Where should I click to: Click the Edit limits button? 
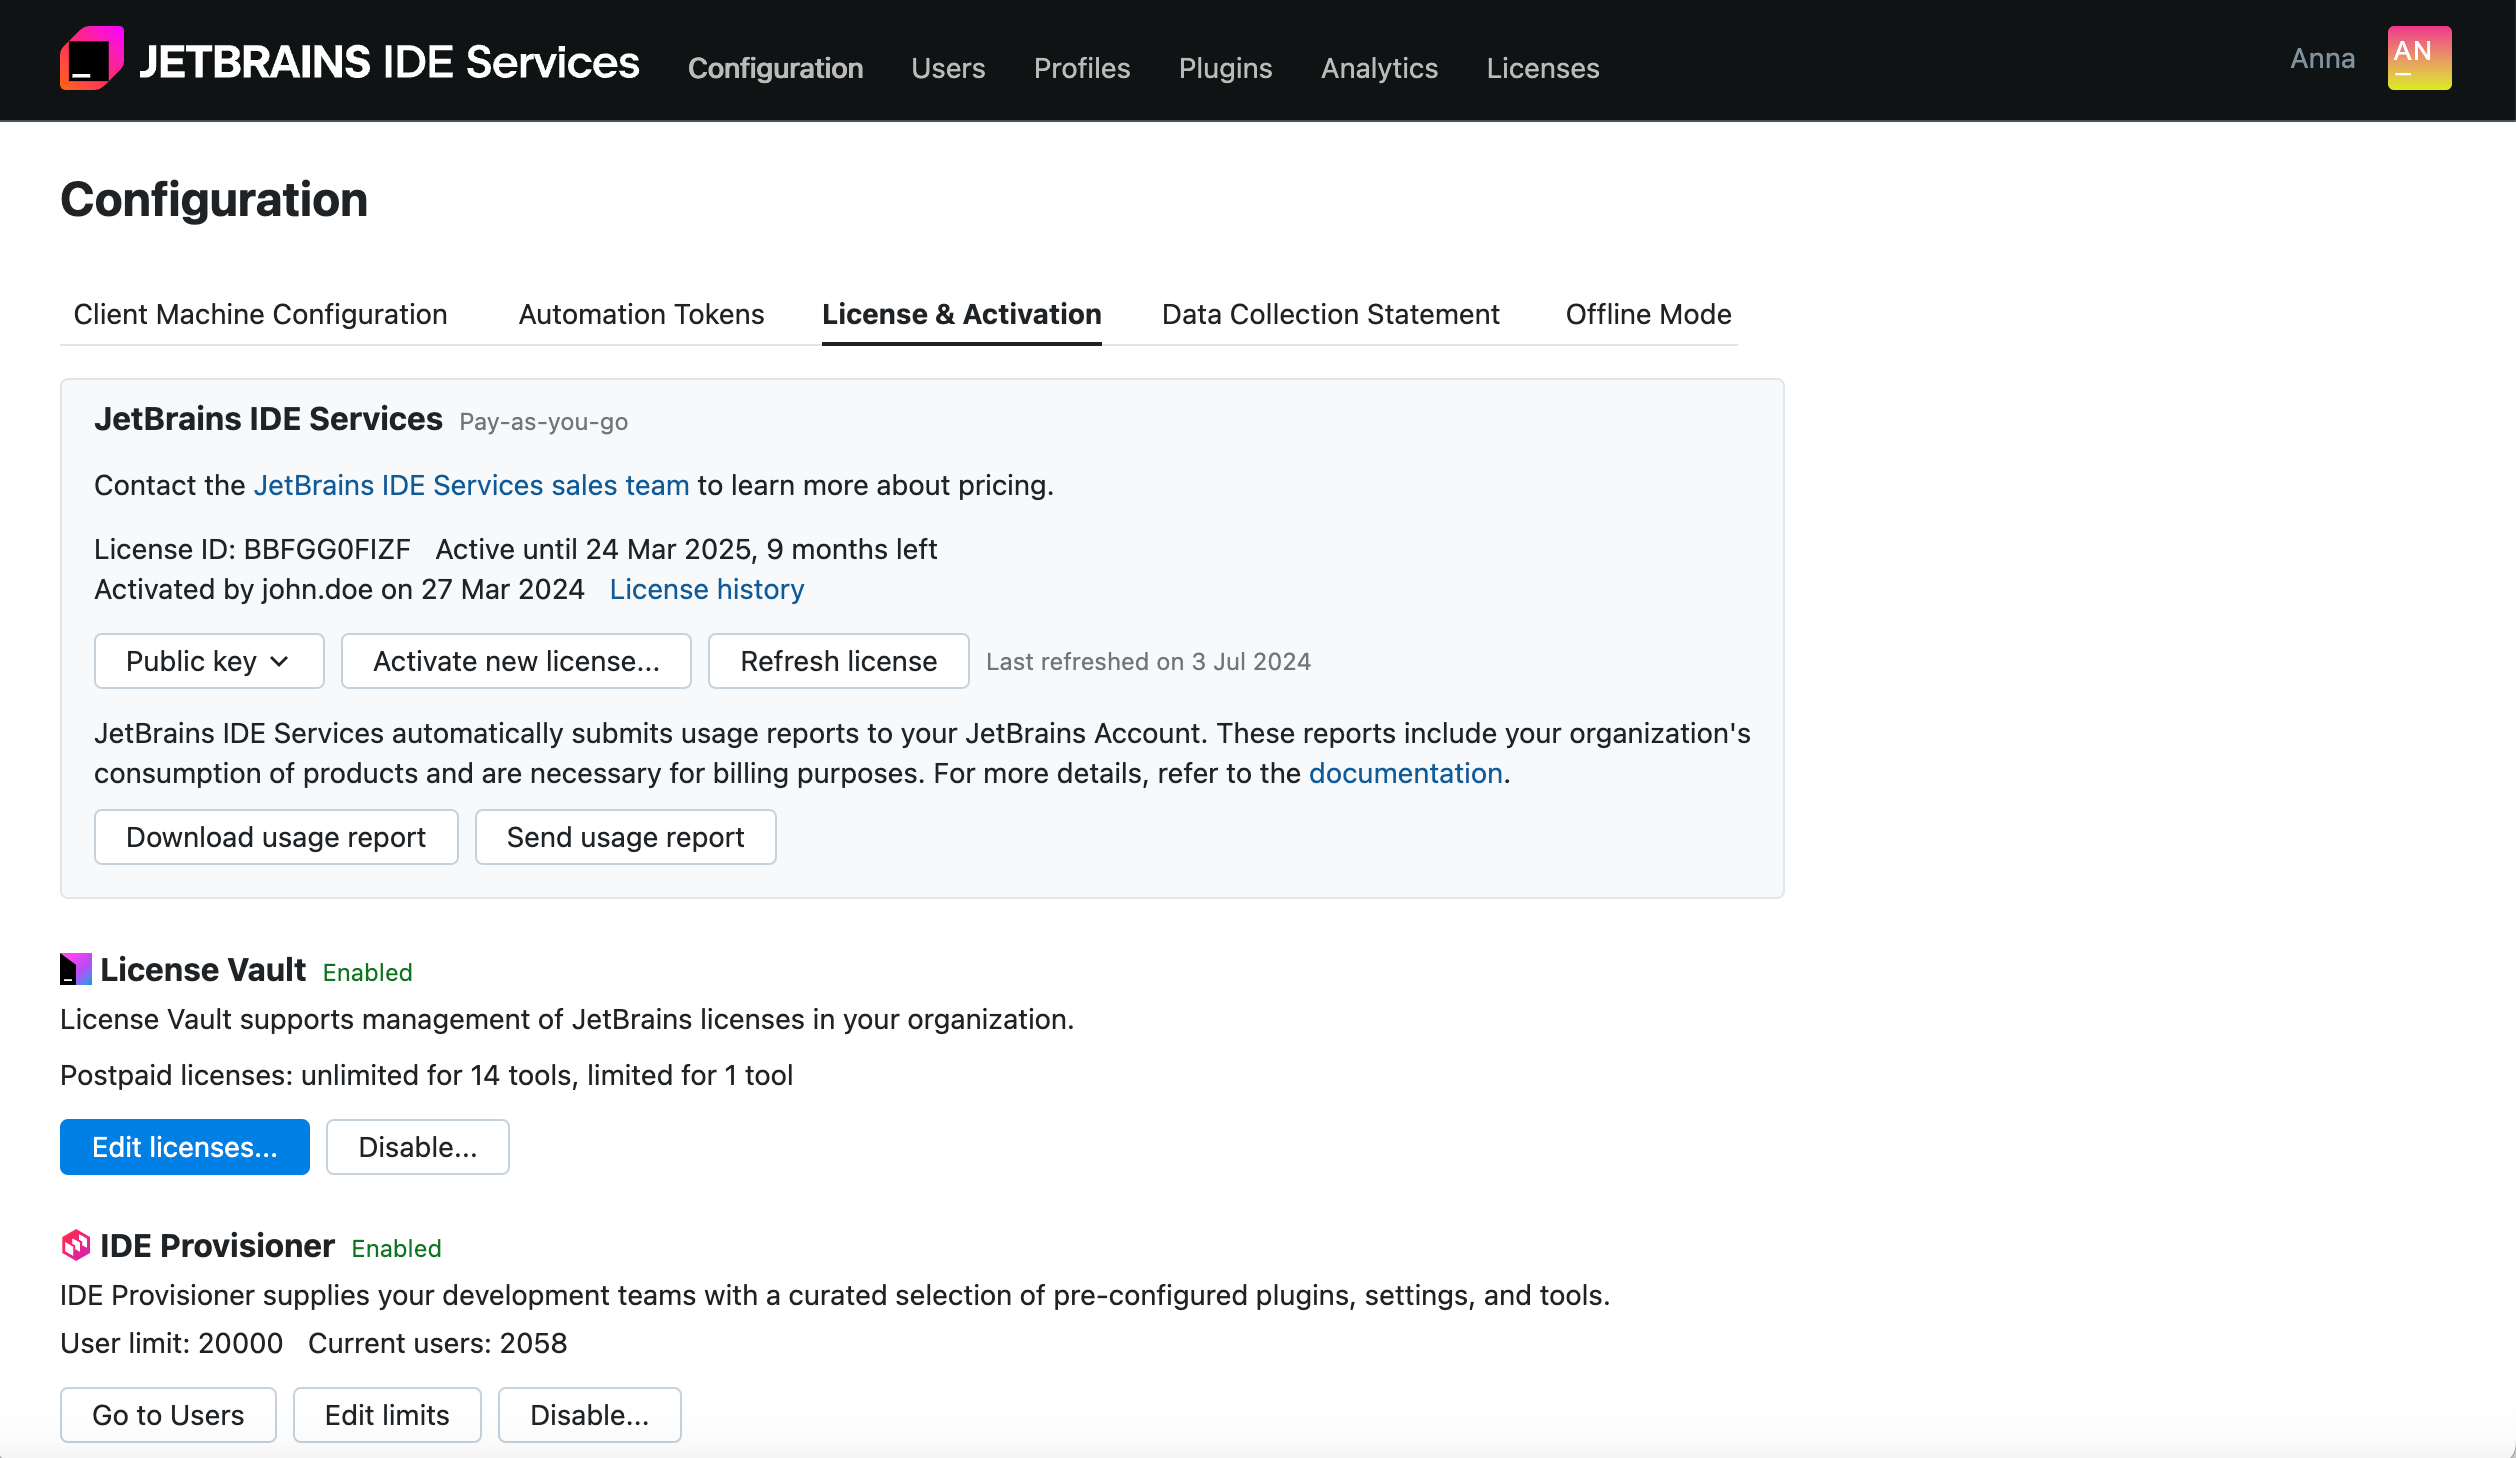point(387,1415)
